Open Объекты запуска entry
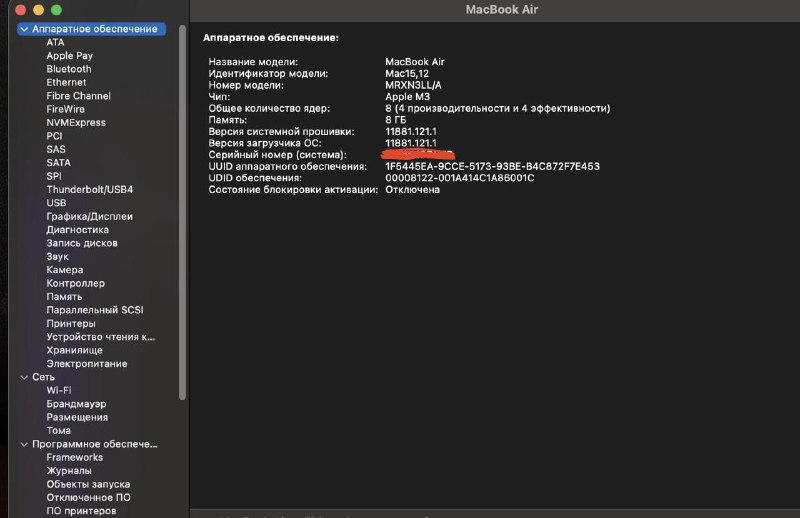This screenshot has height=518, width=800. click(x=88, y=484)
